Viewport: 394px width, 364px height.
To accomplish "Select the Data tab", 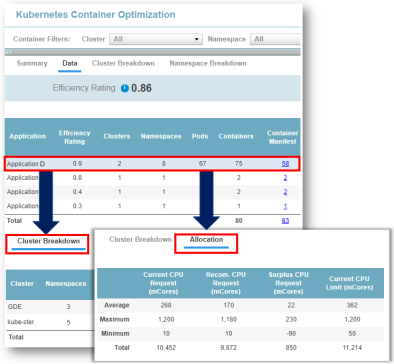I will pyautogui.click(x=70, y=63).
